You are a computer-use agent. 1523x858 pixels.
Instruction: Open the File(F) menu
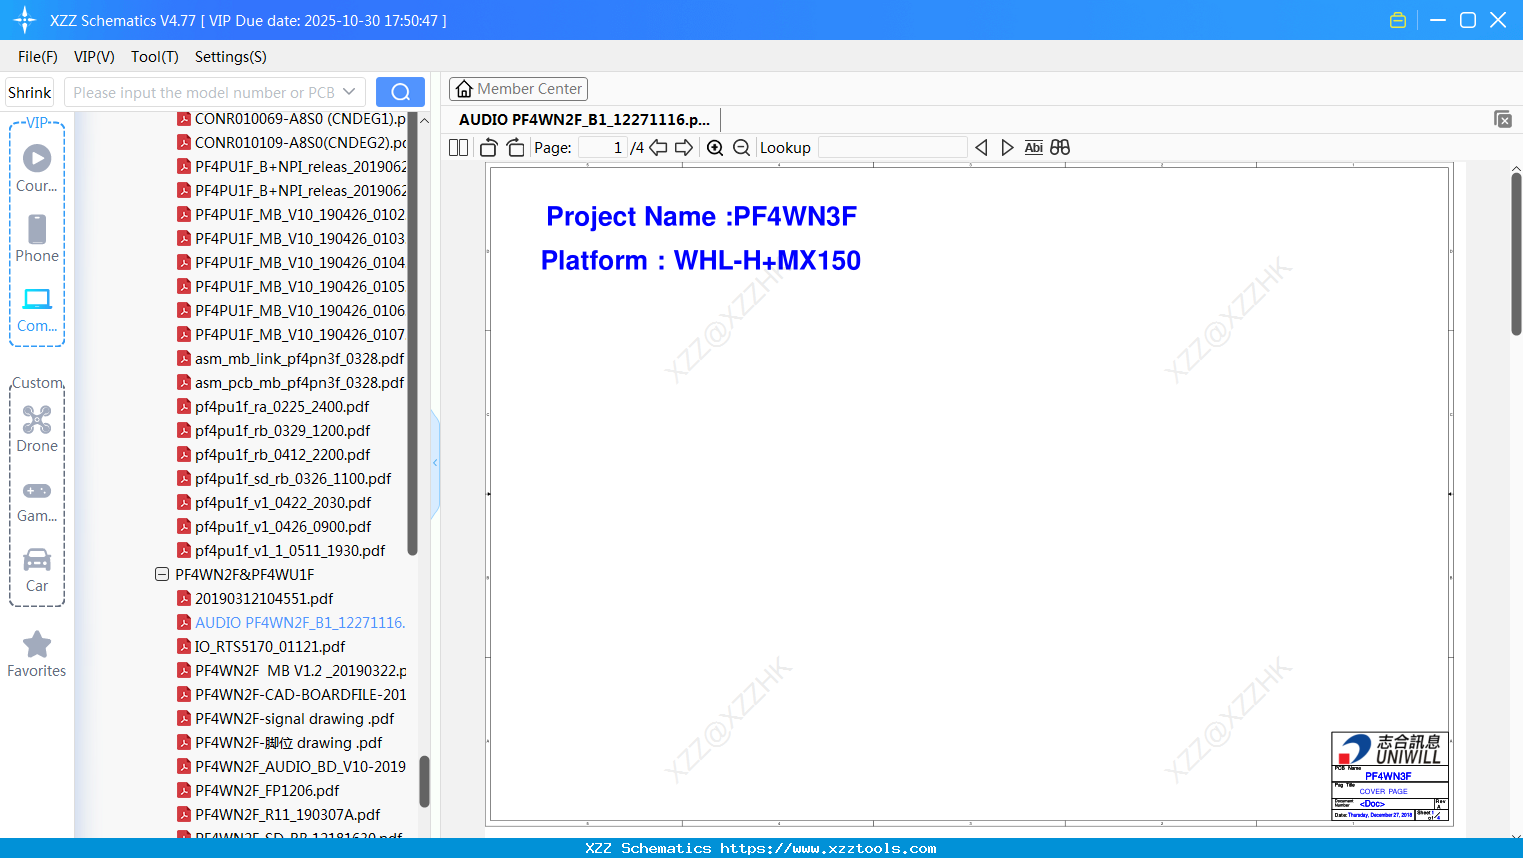pyautogui.click(x=38, y=57)
